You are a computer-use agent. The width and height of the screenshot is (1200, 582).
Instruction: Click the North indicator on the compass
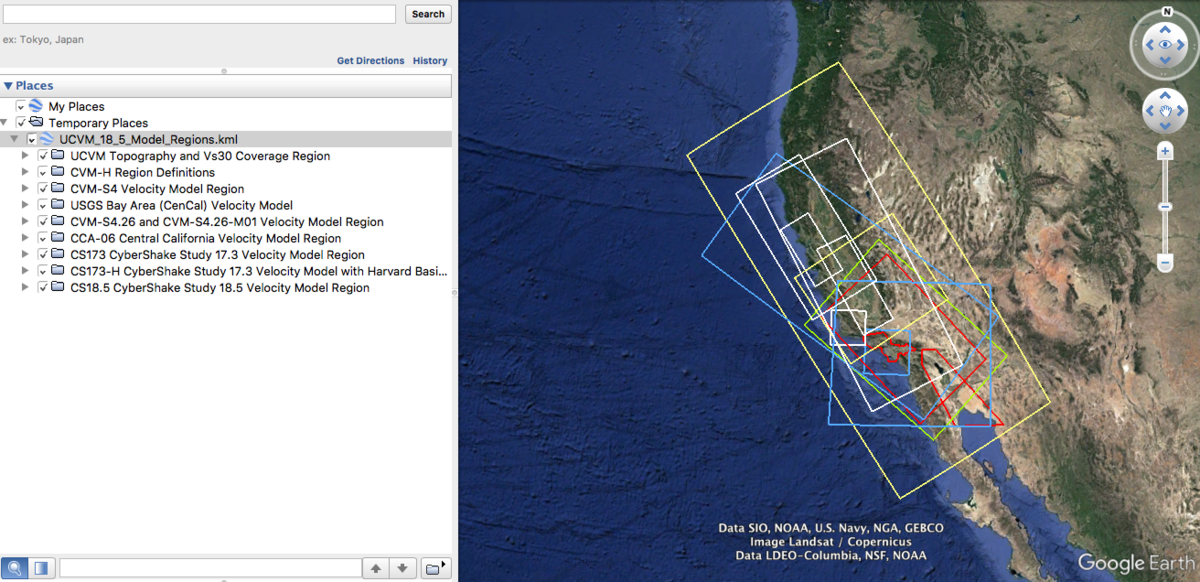1165,11
